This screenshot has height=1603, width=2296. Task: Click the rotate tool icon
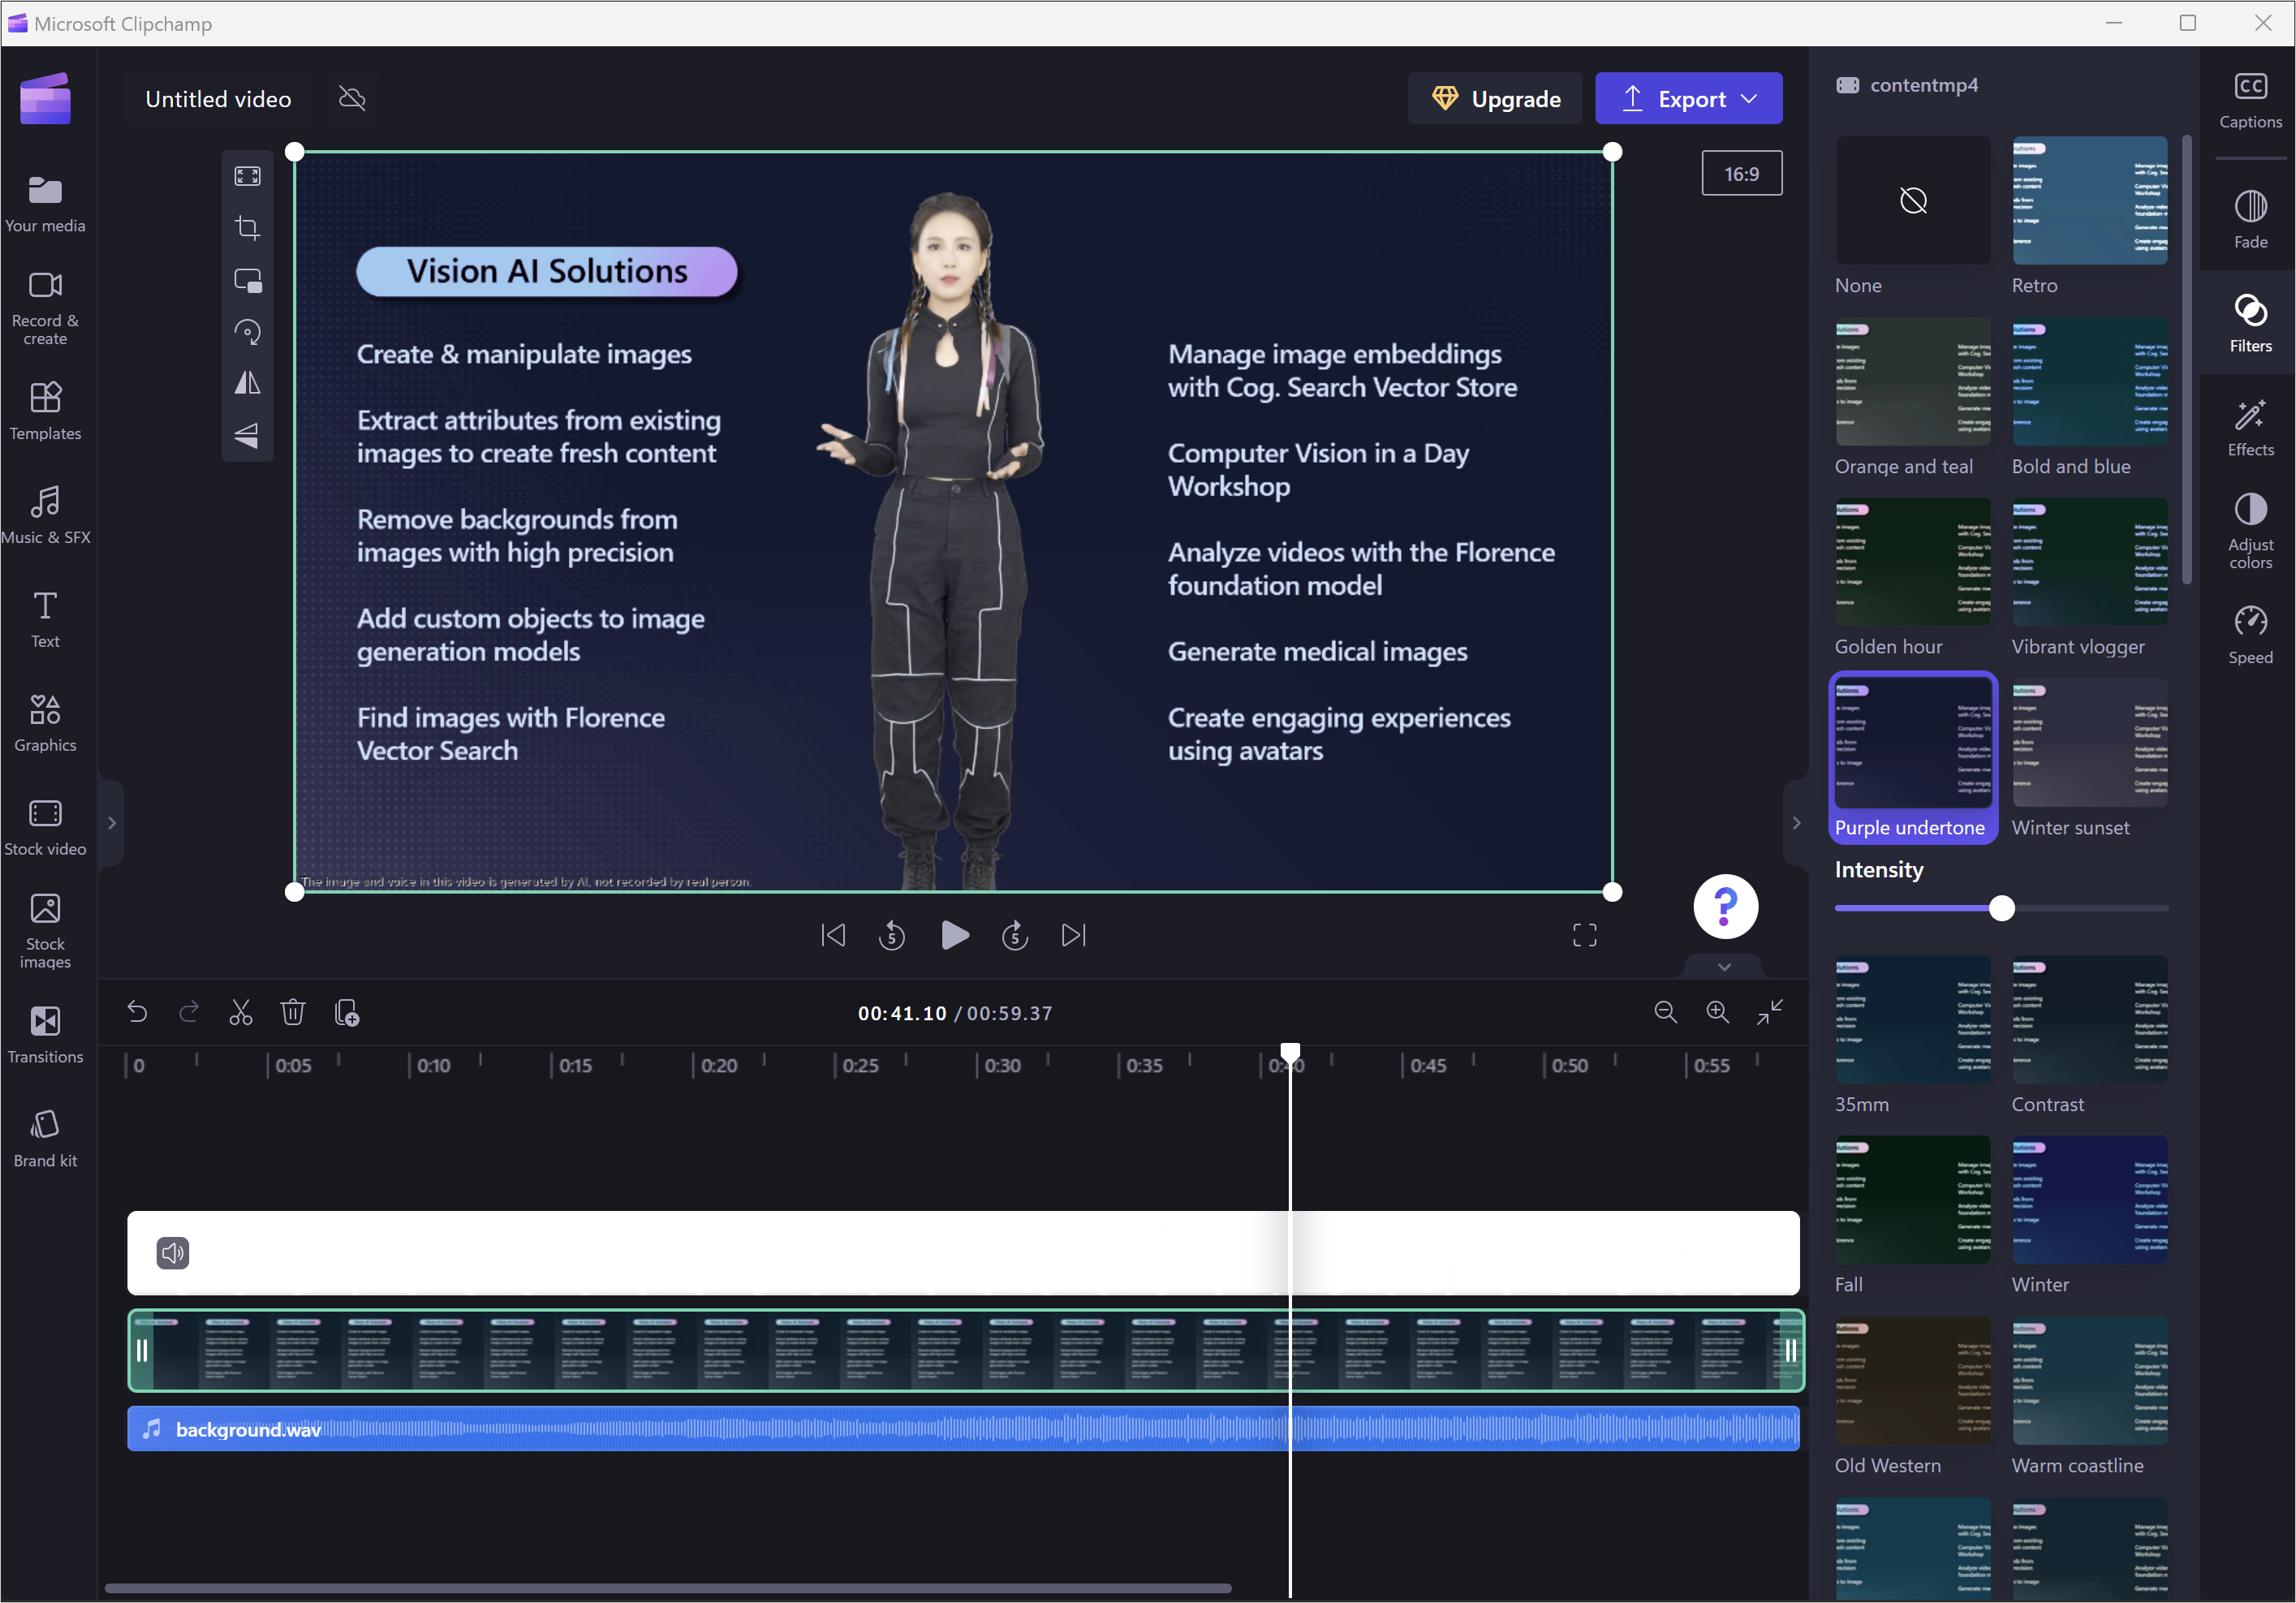[247, 332]
